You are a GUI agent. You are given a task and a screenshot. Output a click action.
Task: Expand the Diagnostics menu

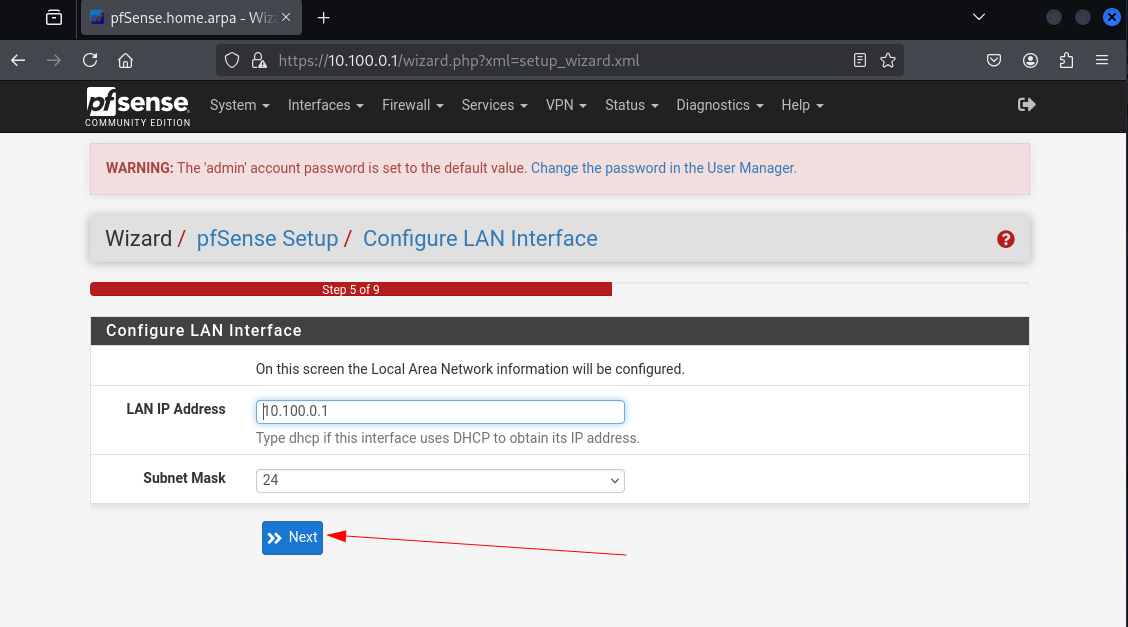click(719, 105)
